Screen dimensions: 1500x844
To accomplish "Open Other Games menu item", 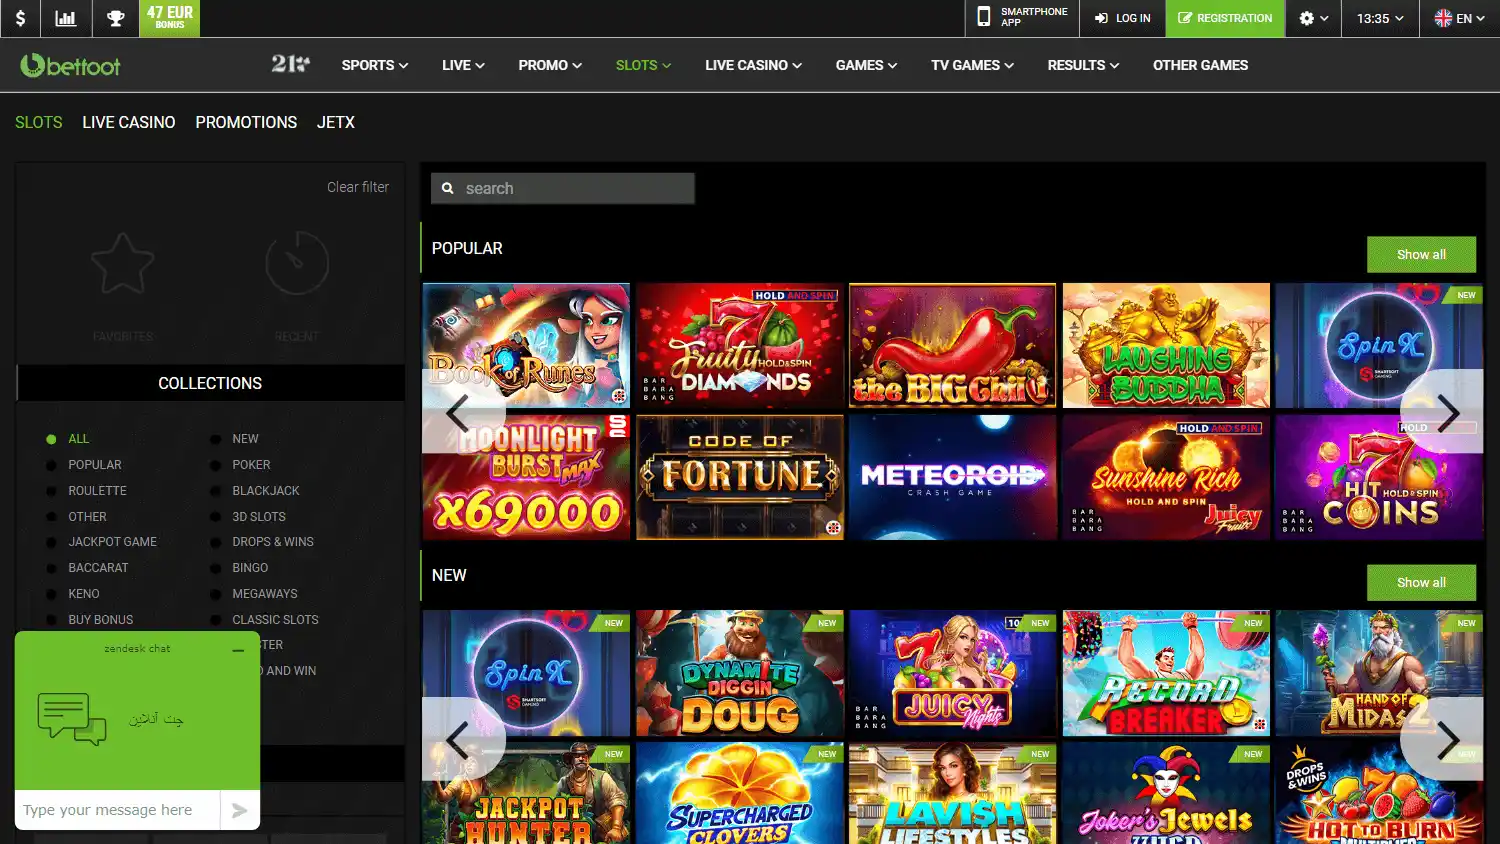I will point(1200,65).
